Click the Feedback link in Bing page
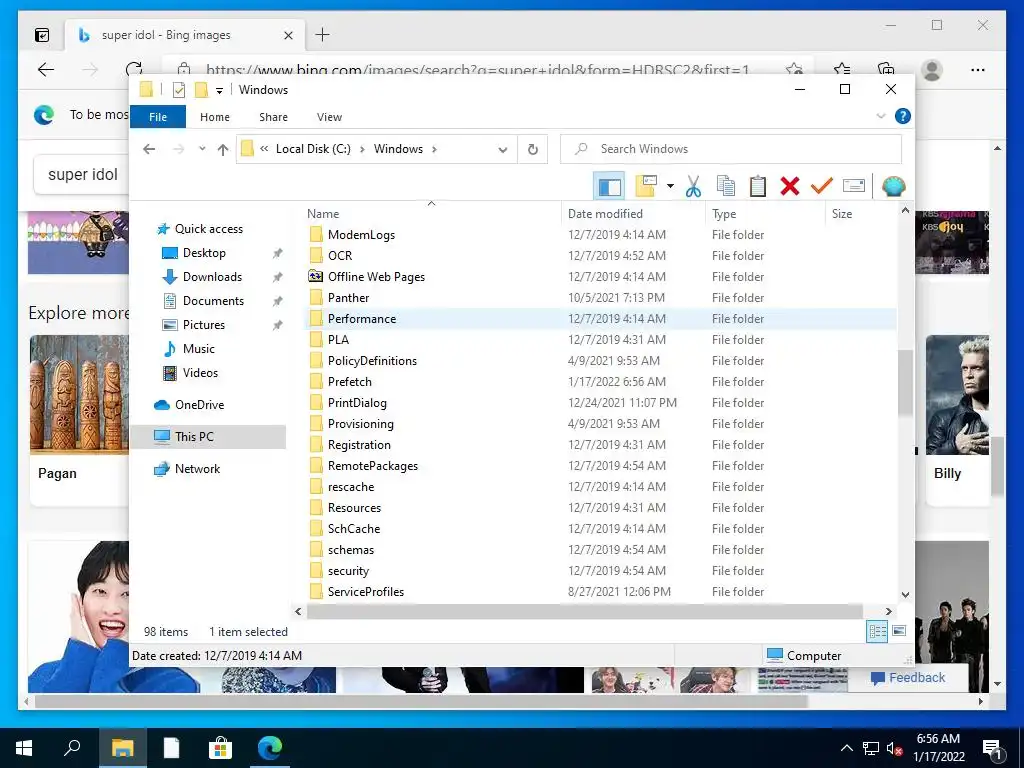This screenshot has height=768, width=1024. [908, 678]
